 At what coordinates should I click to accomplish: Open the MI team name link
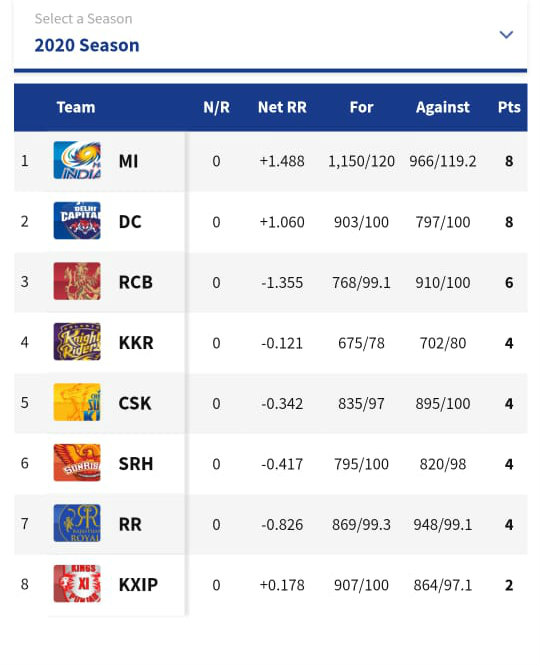[129, 161]
